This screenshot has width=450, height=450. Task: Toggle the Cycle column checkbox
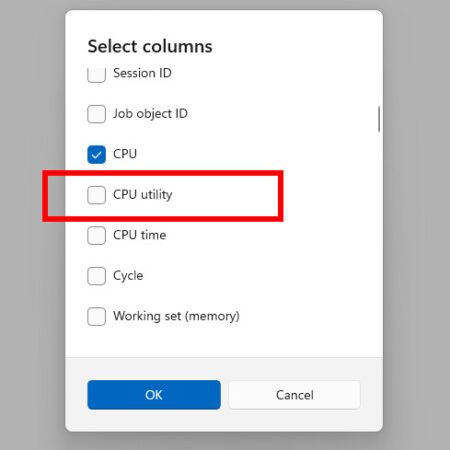tap(96, 276)
